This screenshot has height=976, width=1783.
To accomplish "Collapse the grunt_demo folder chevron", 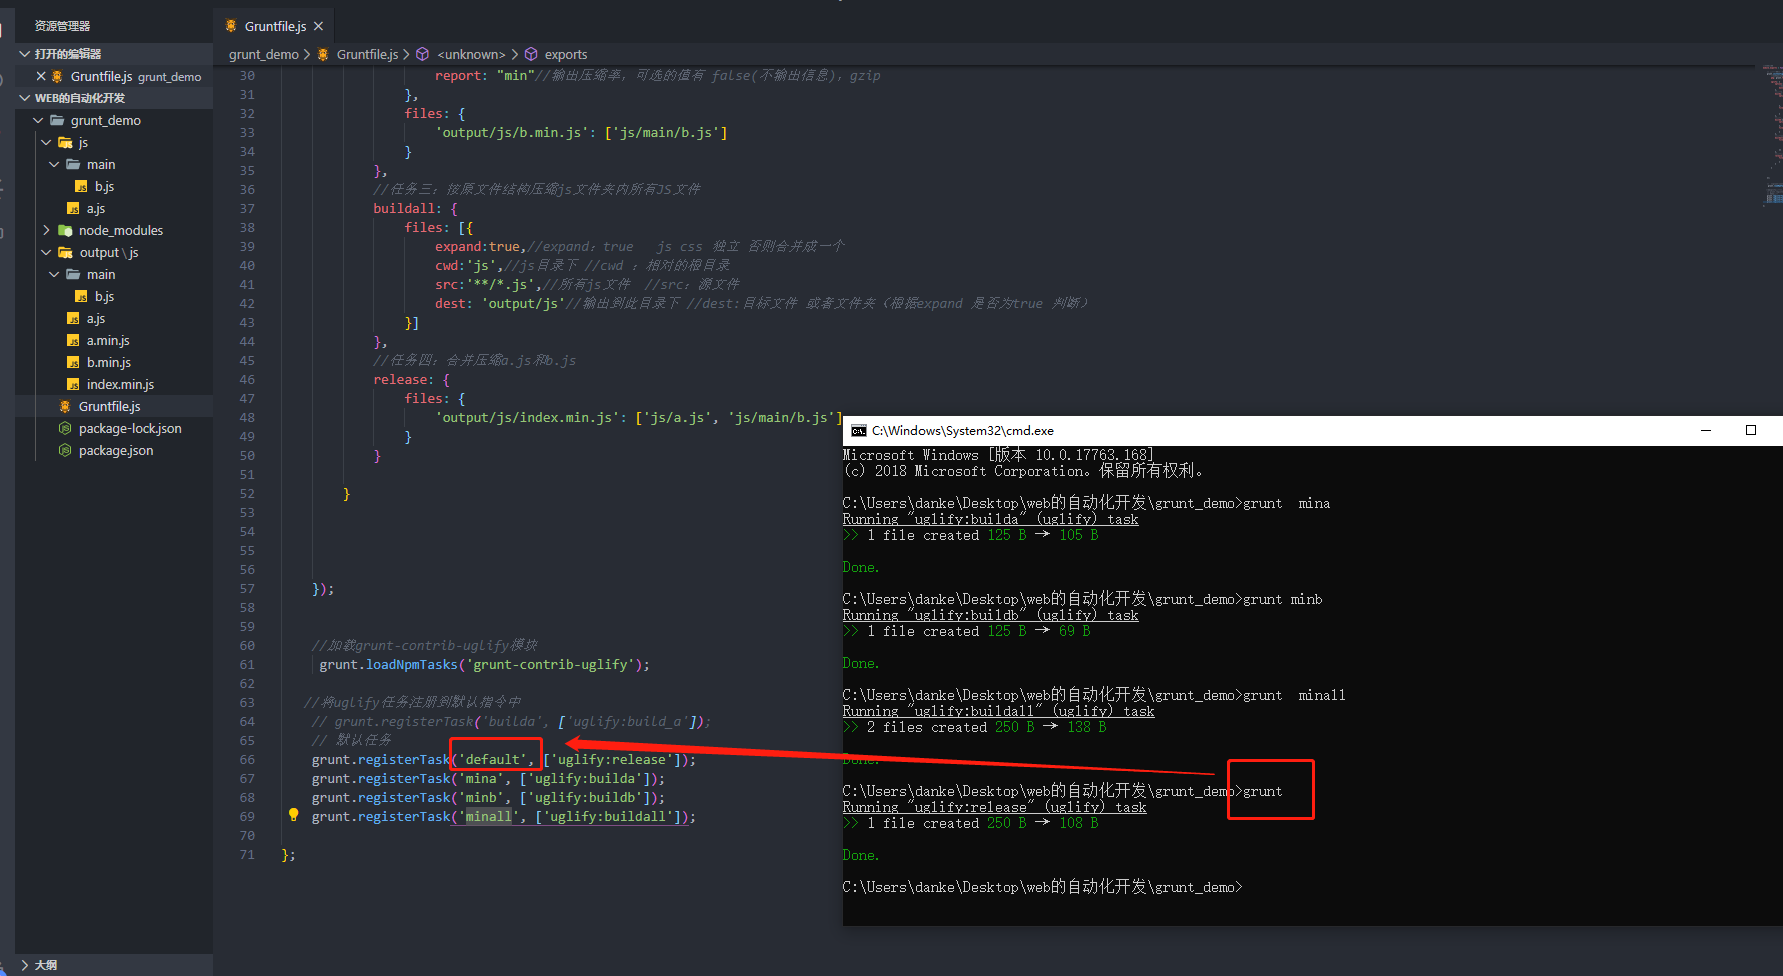I will point(38,120).
